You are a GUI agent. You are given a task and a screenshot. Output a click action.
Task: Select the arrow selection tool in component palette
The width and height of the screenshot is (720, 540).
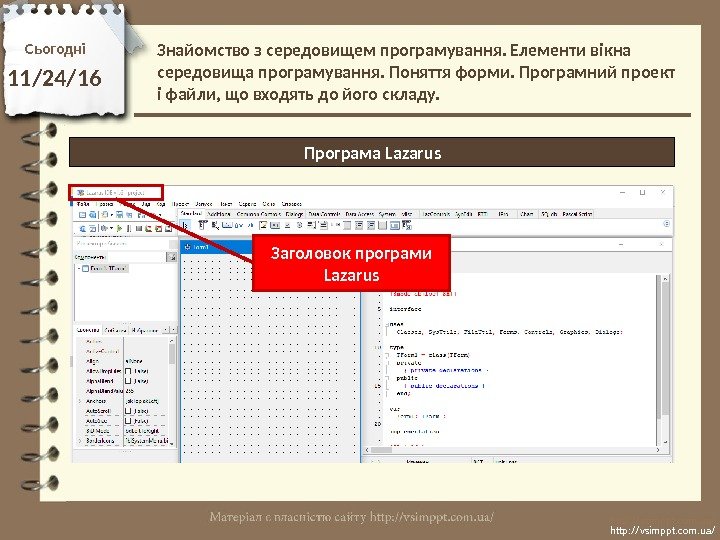[185, 225]
